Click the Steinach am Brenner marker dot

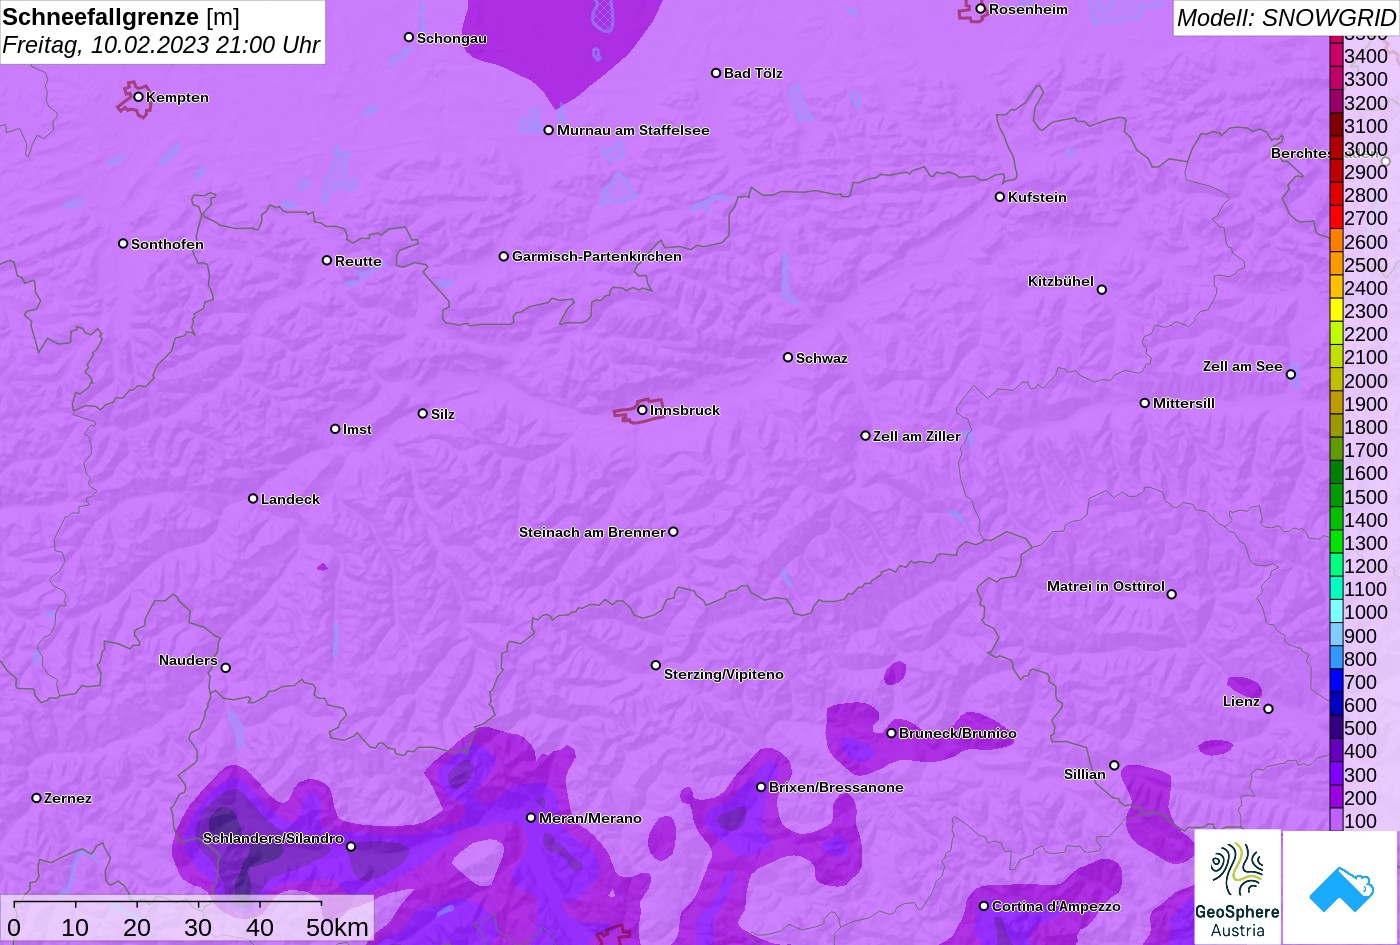pos(673,532)
